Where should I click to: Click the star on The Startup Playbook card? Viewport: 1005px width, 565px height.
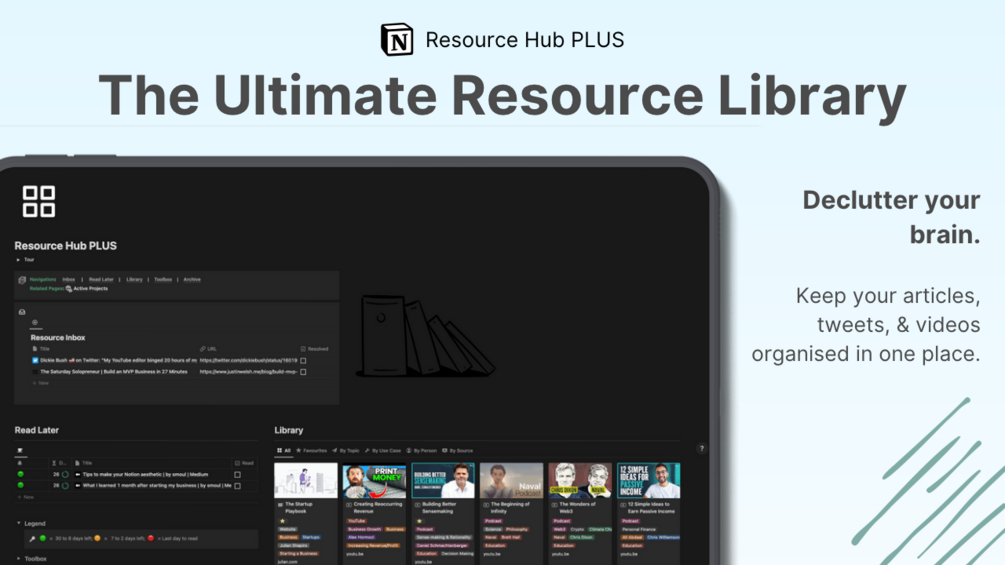[x=282, y=521]
